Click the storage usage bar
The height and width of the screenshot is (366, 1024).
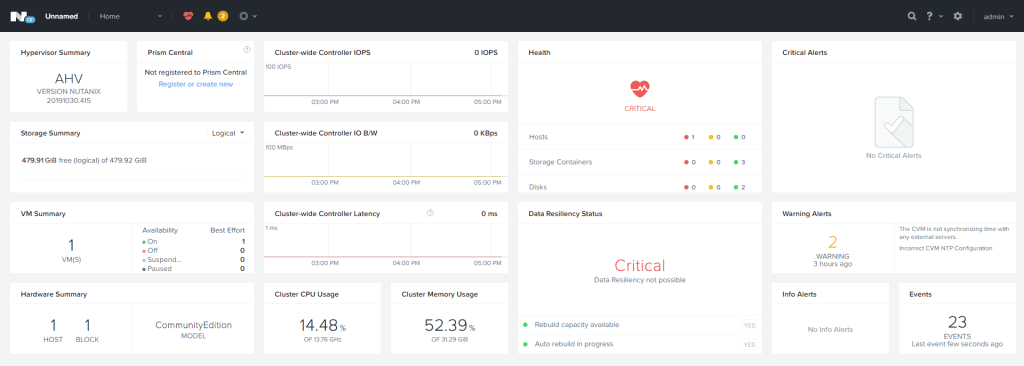[133, 175]
